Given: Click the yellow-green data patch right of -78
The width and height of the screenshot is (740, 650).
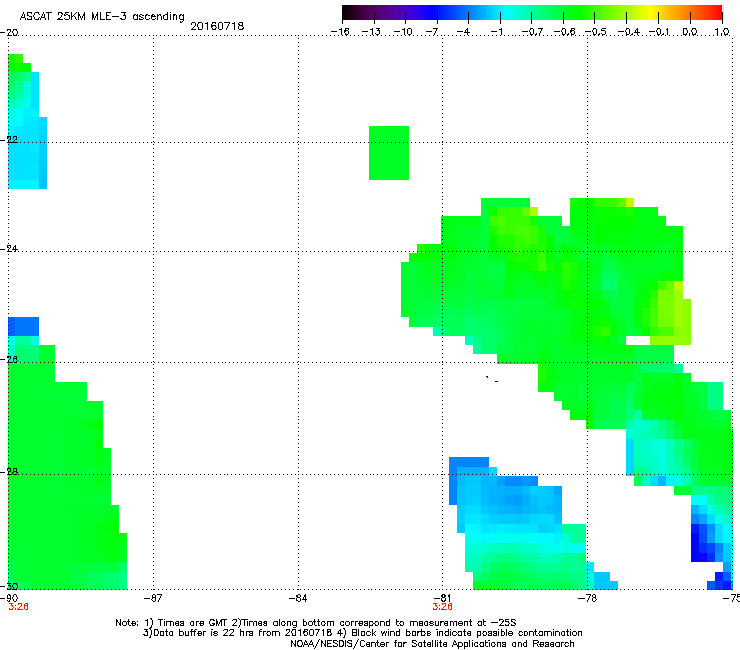Looking at the screenshot, I should 671,313.
